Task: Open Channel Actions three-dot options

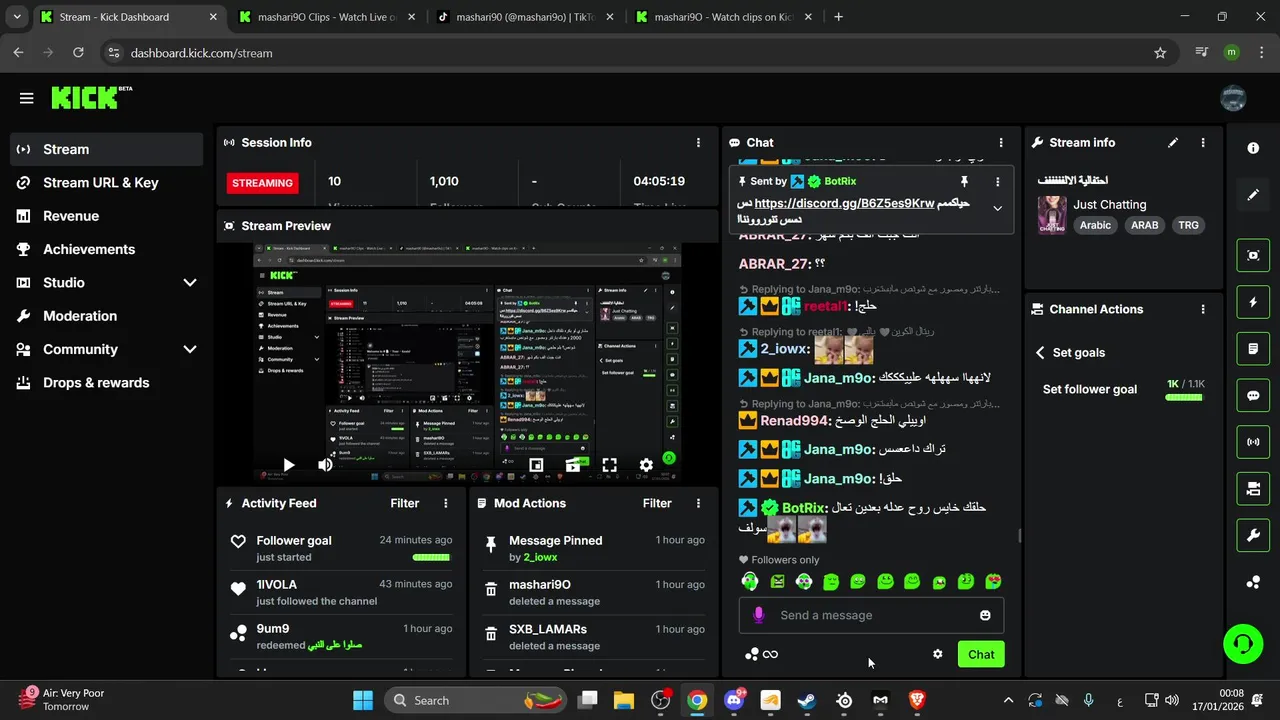Action: pyautogui.click(x=1203, y=309)
